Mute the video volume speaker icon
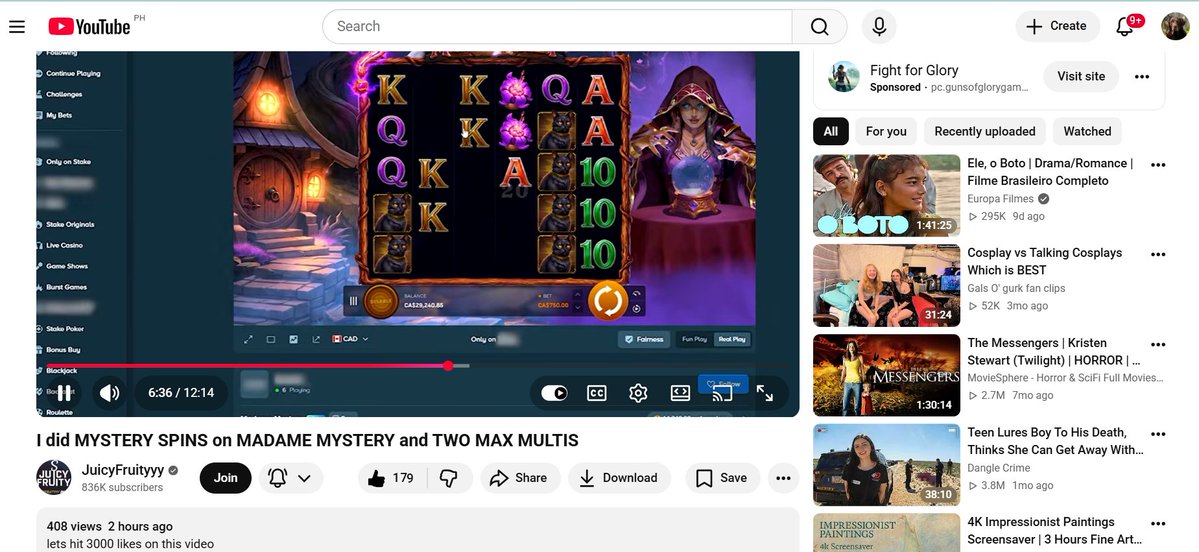The height and width of the screenshot is (552, 1199). [109, 393]
